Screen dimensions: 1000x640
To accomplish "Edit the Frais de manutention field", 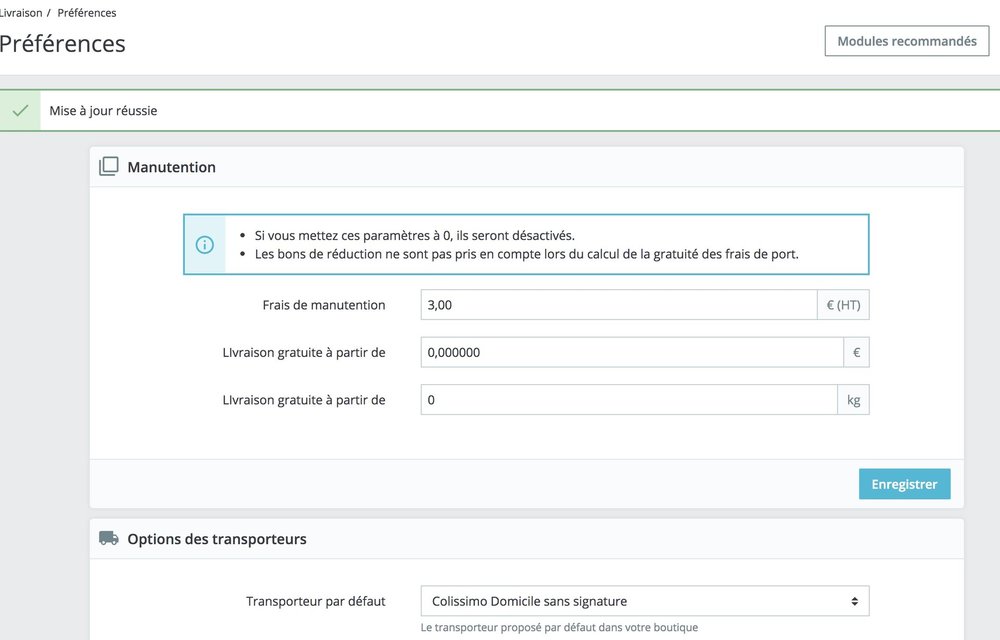I will point(619,305).
